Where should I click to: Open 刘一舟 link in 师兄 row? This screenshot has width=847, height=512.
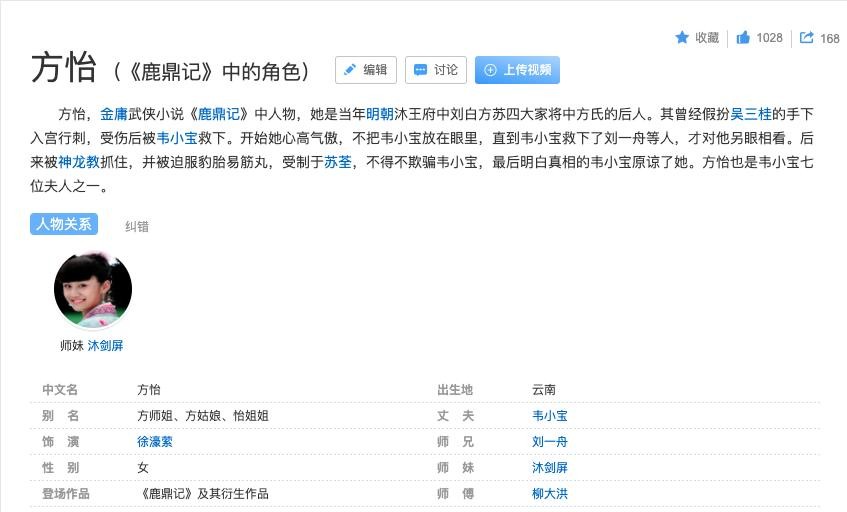click(549, 441)
